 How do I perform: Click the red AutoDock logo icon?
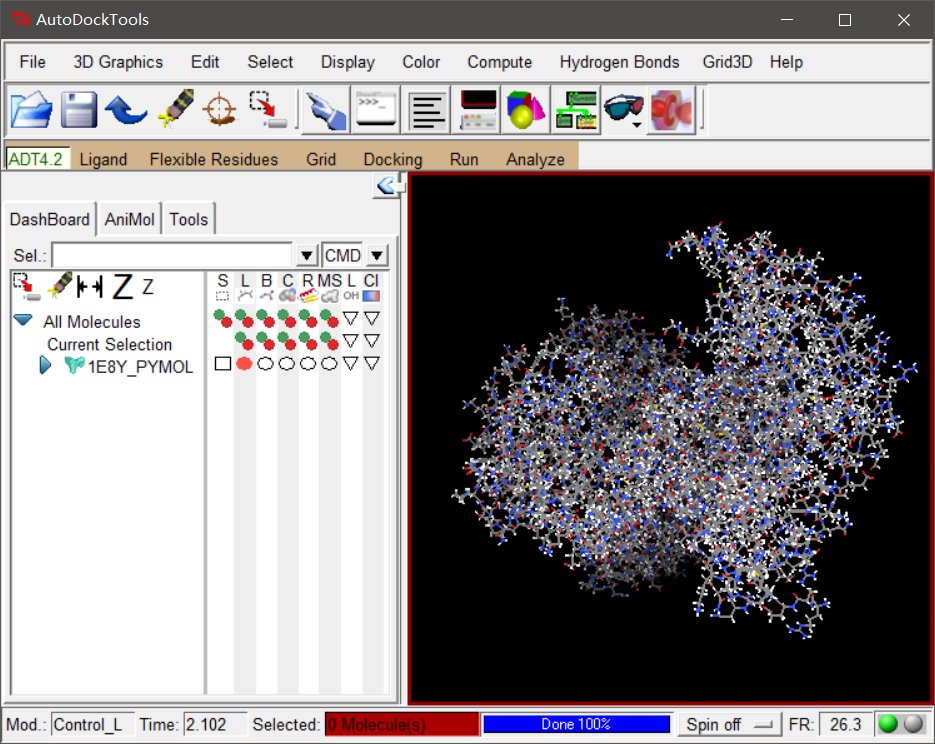tap(671, 110)
